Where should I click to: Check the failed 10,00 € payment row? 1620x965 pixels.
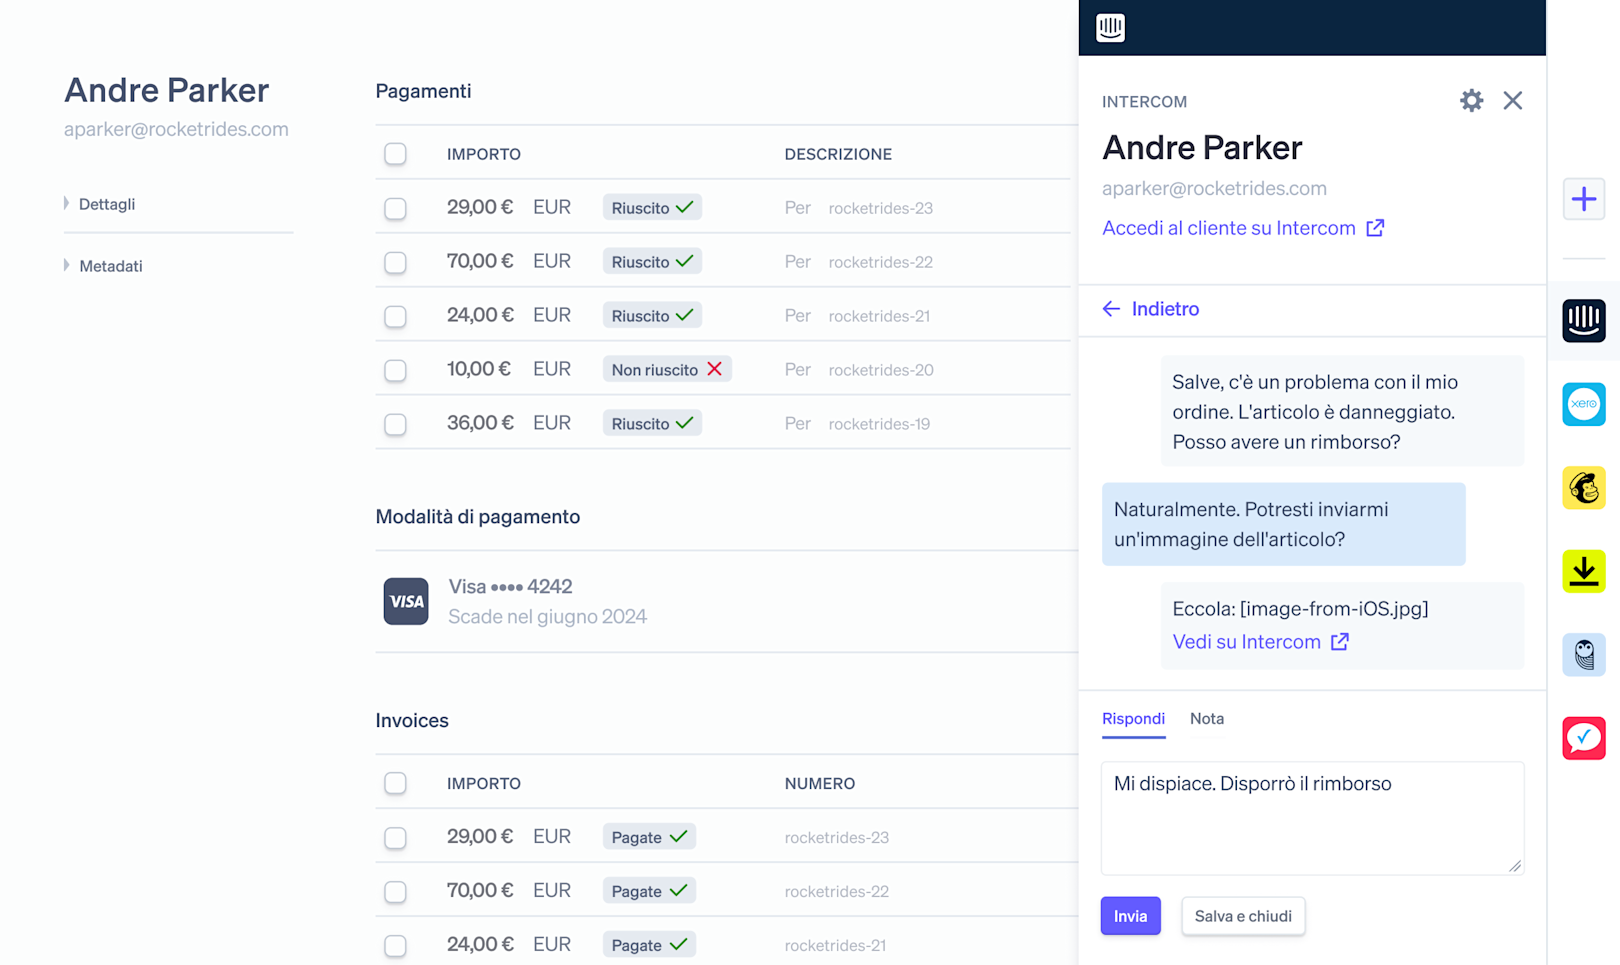[x=395, y=370]
